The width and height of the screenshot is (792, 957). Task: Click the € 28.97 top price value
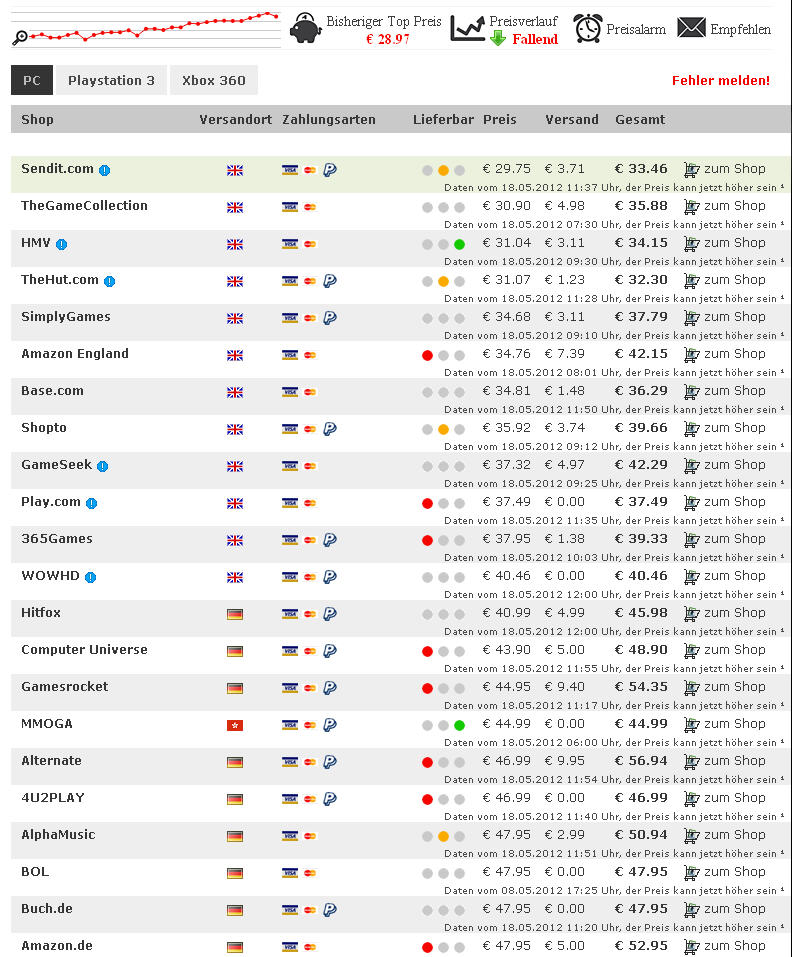[x=387, y=39]
